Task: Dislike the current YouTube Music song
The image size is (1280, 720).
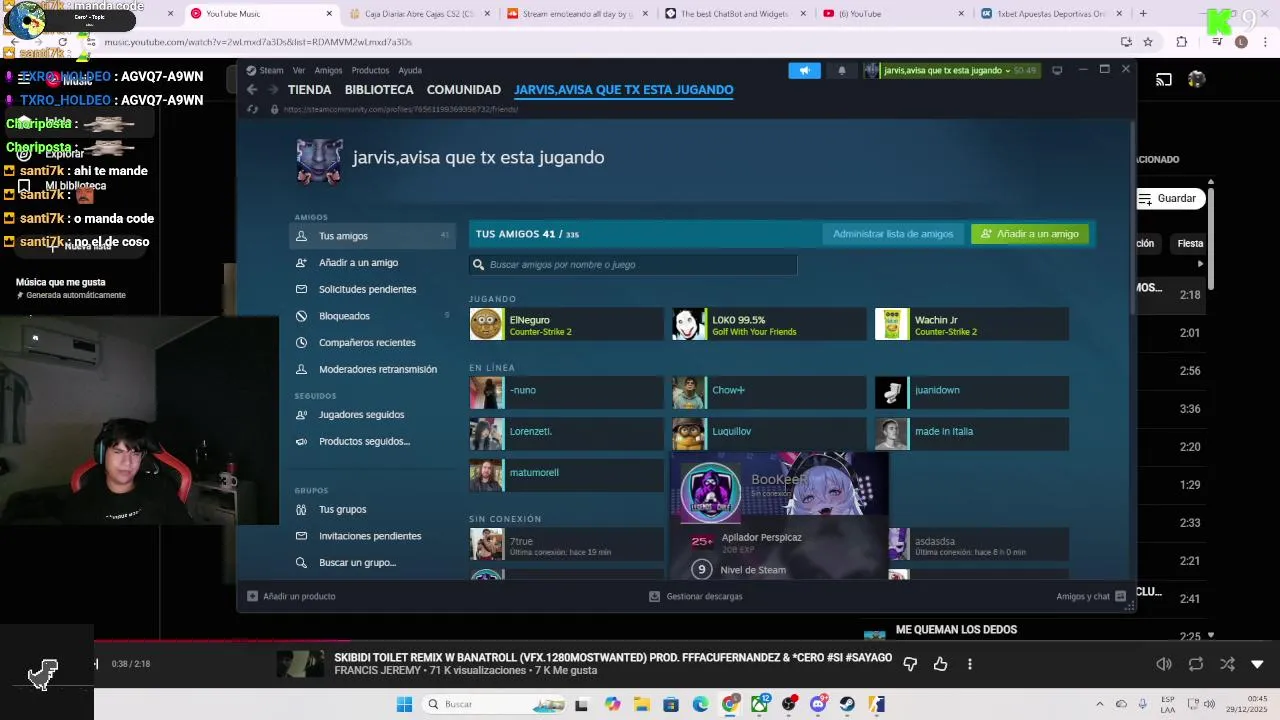Action: click(910, 664)
